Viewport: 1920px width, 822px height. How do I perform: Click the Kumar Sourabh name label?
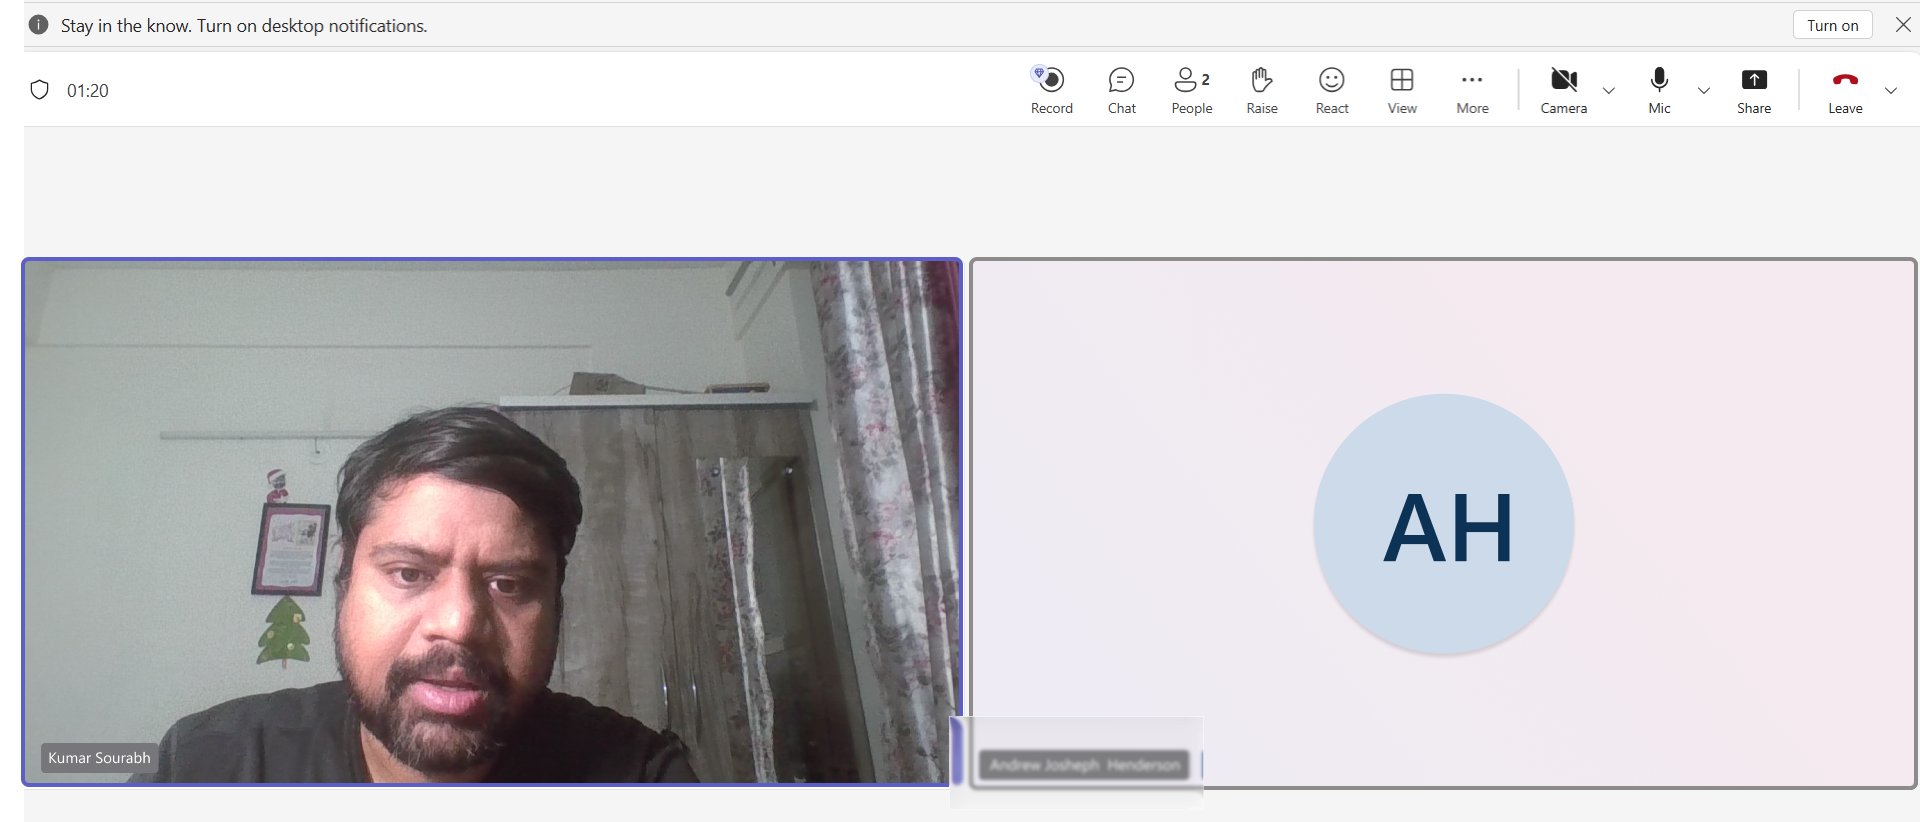(99, 758)
